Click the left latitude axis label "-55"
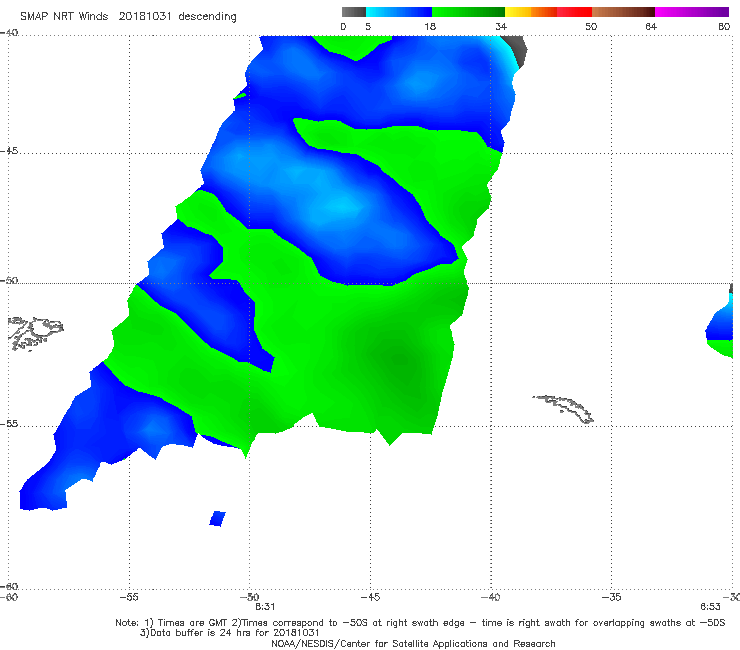The image size is (740, 650). pyautogui.click(x=9, y=424)
